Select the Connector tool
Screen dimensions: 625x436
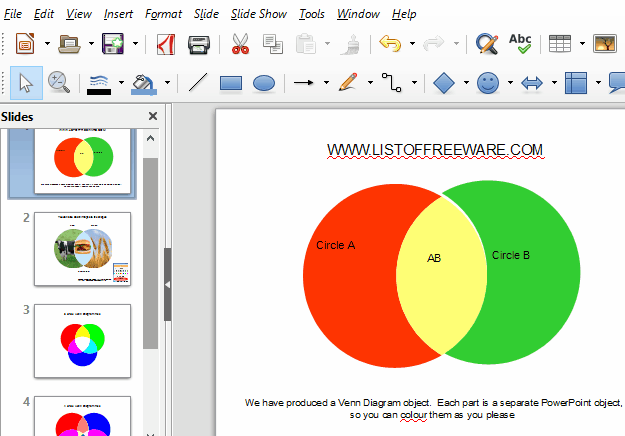[x=392, y=82]
